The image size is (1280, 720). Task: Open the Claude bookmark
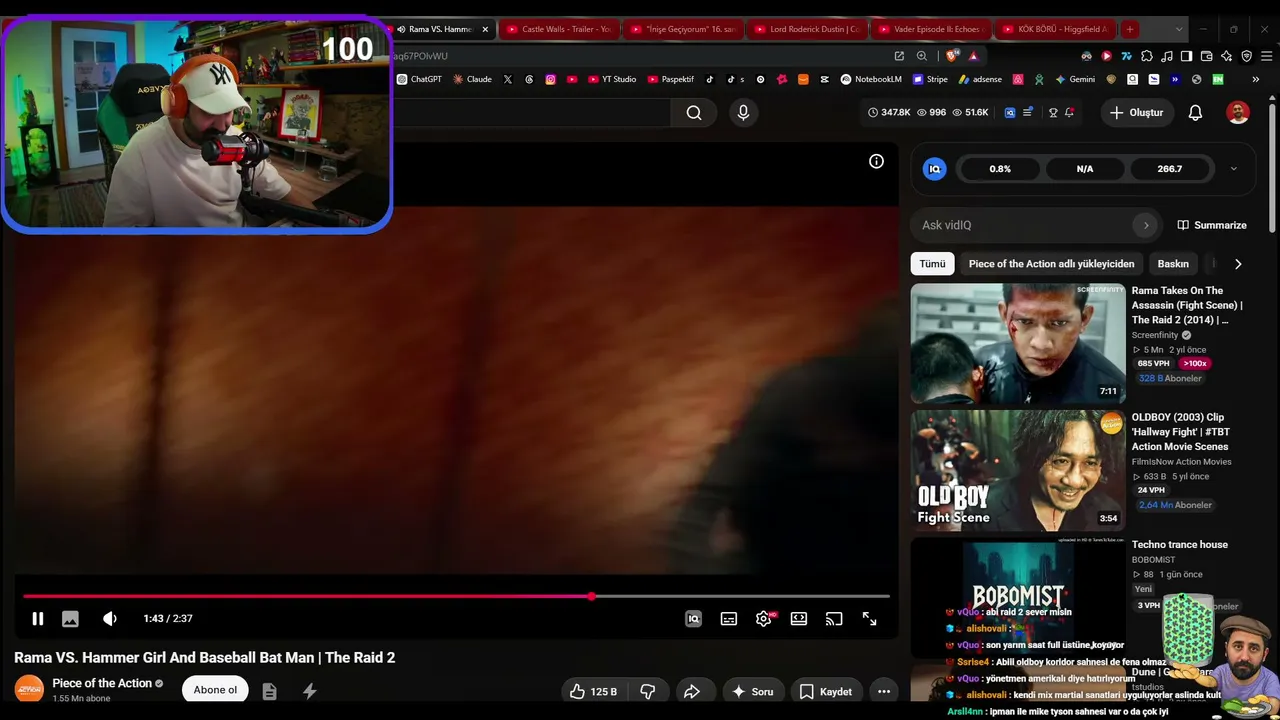472,79
